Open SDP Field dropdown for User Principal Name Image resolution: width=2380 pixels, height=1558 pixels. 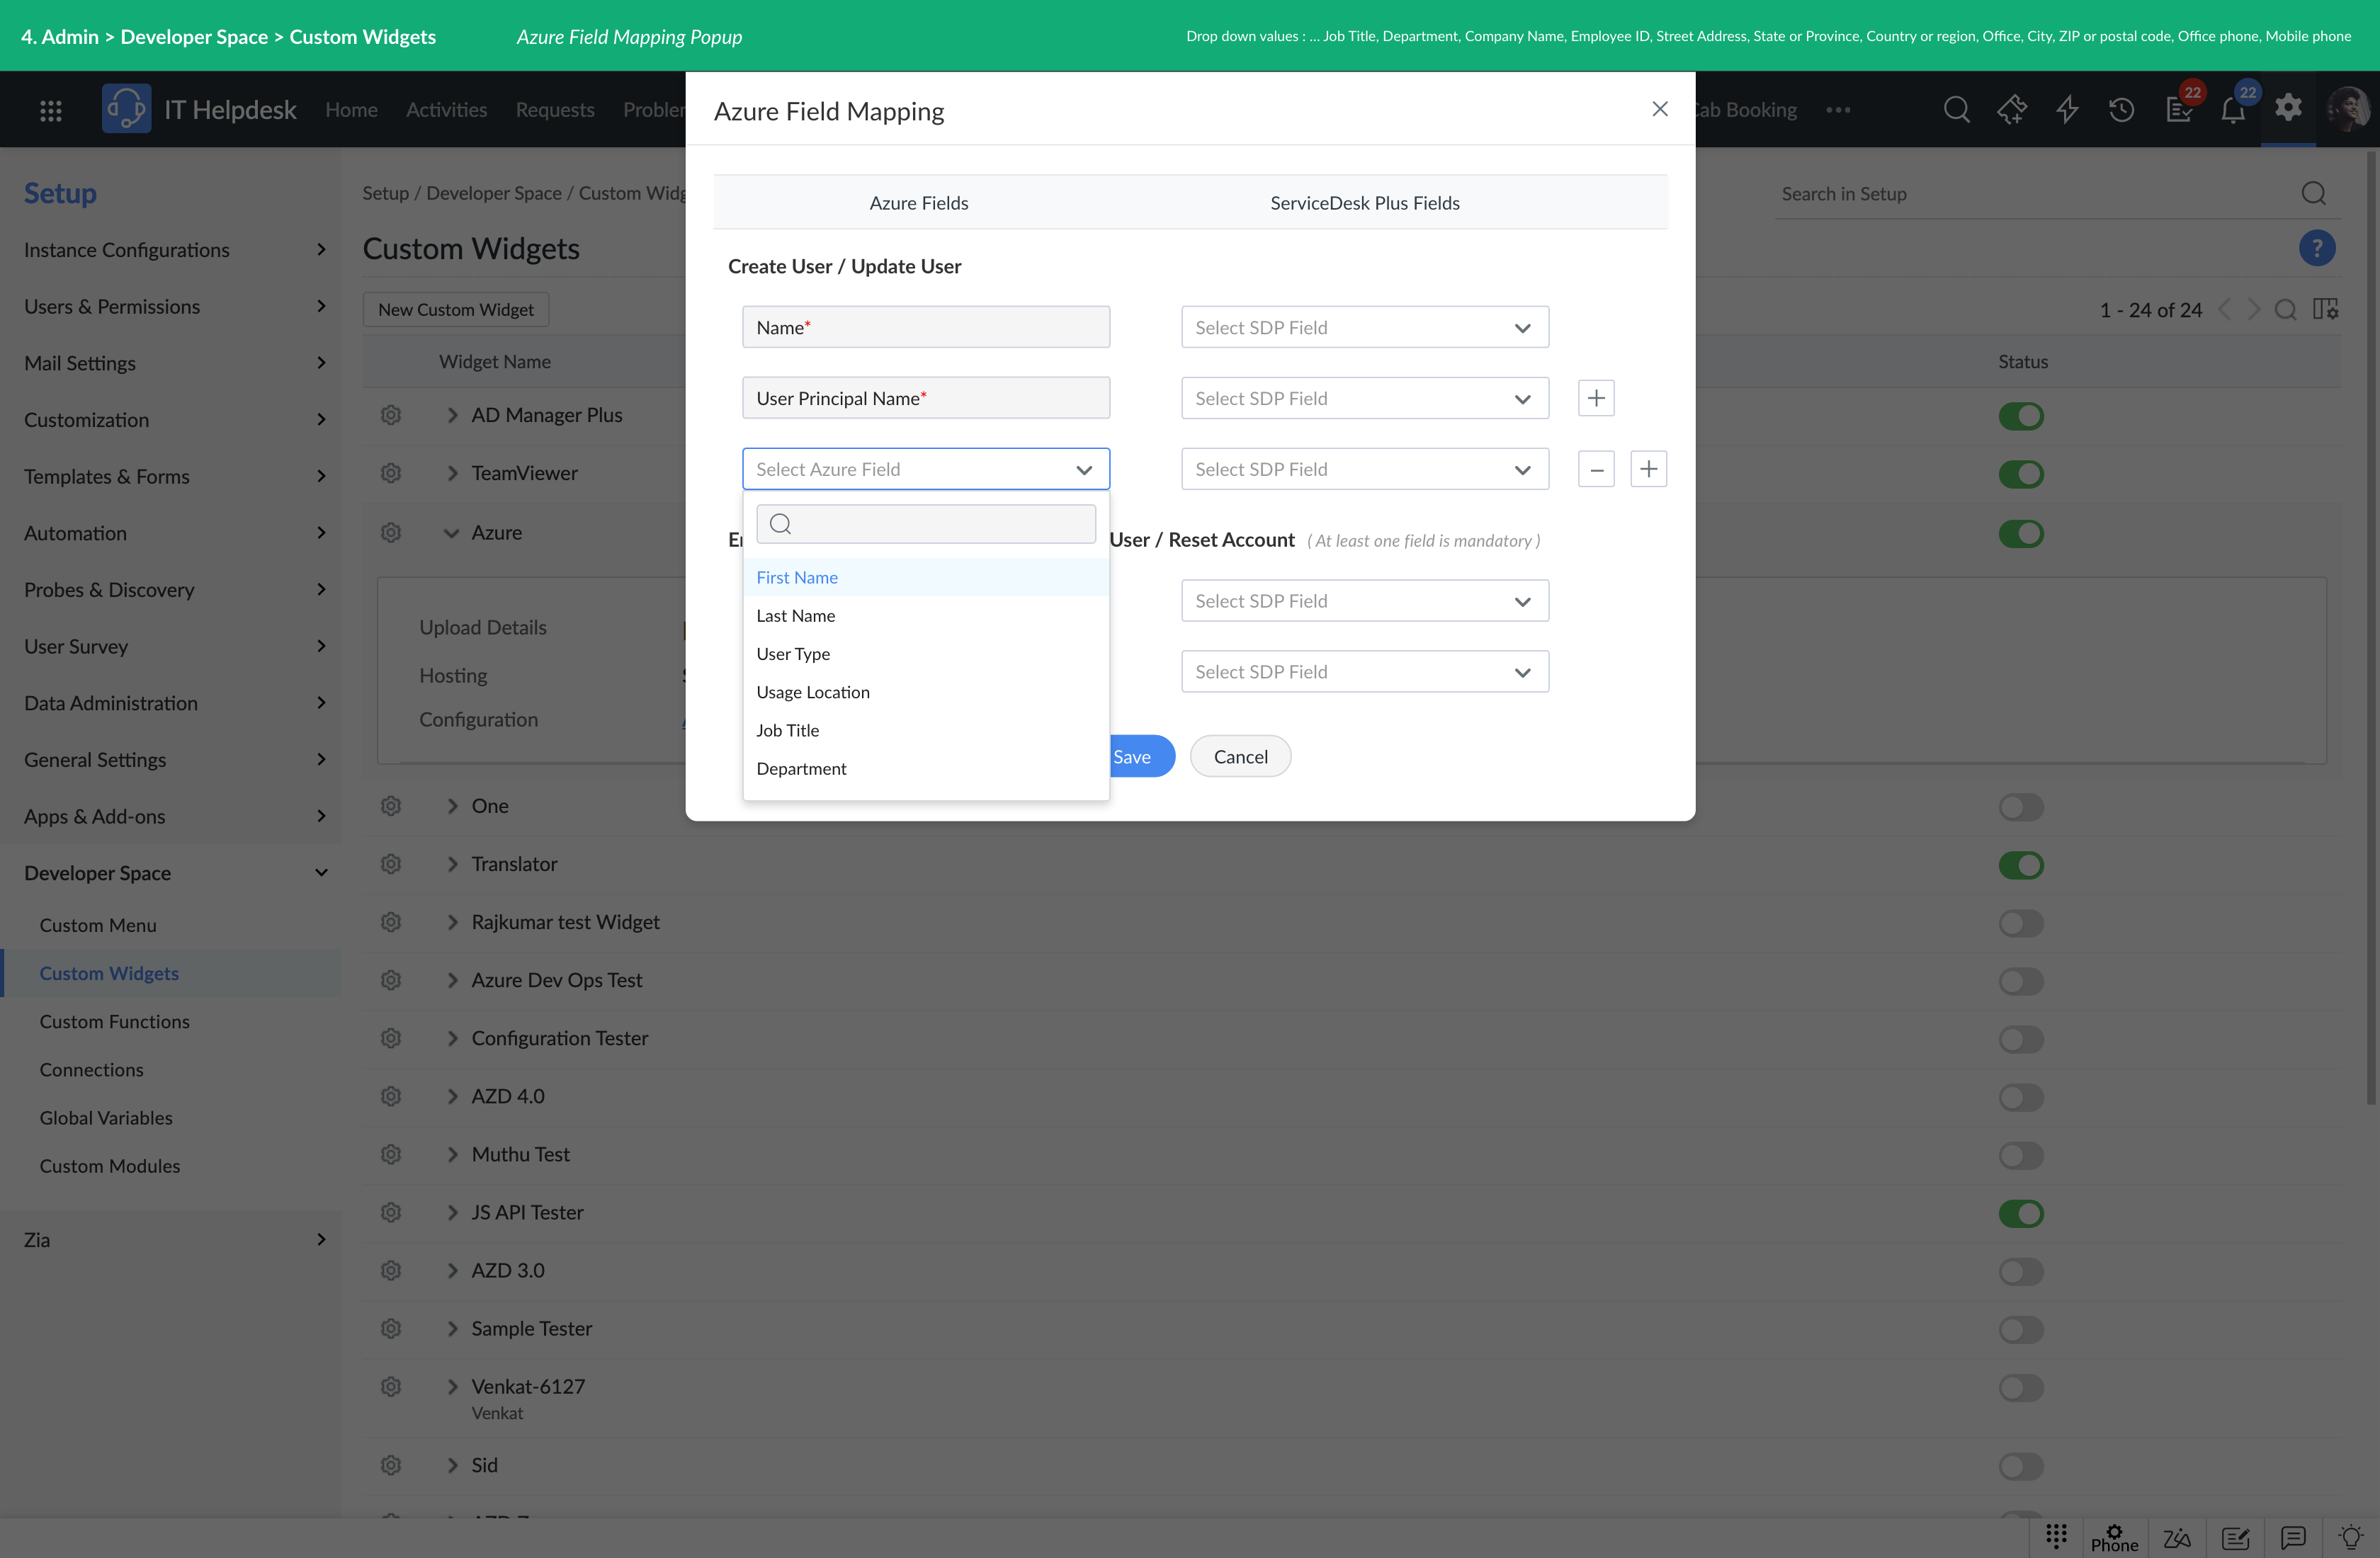coord(1364,398)
